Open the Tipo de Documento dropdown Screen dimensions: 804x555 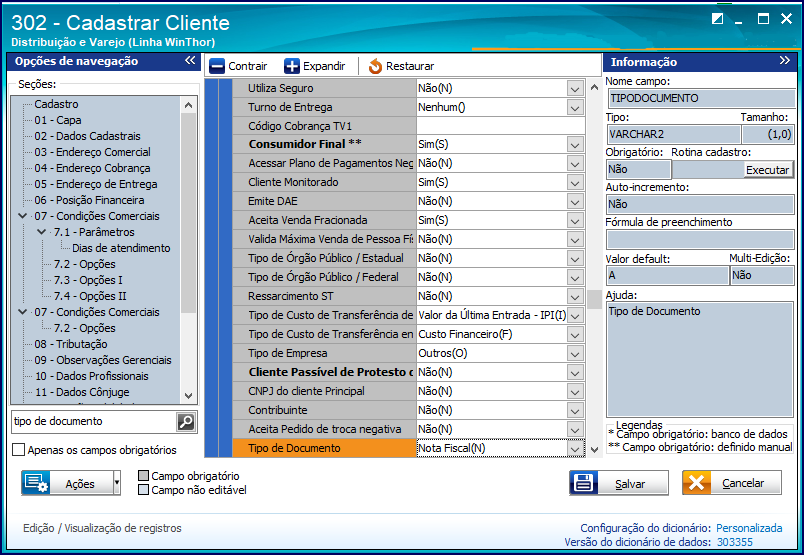575,448
